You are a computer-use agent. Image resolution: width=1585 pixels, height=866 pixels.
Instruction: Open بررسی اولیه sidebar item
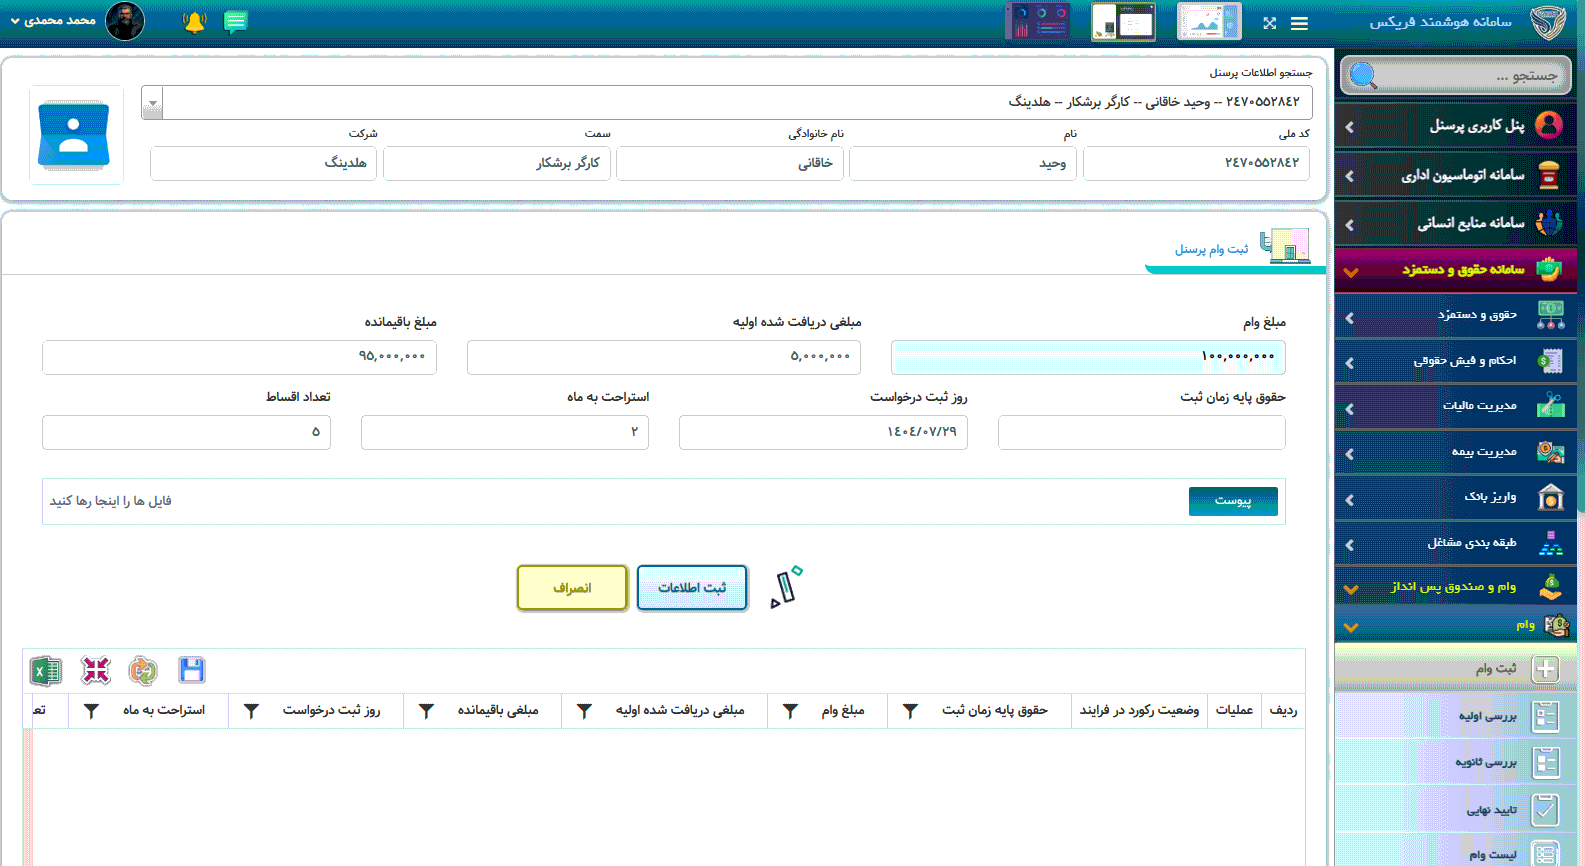[x=1487, y=716]
